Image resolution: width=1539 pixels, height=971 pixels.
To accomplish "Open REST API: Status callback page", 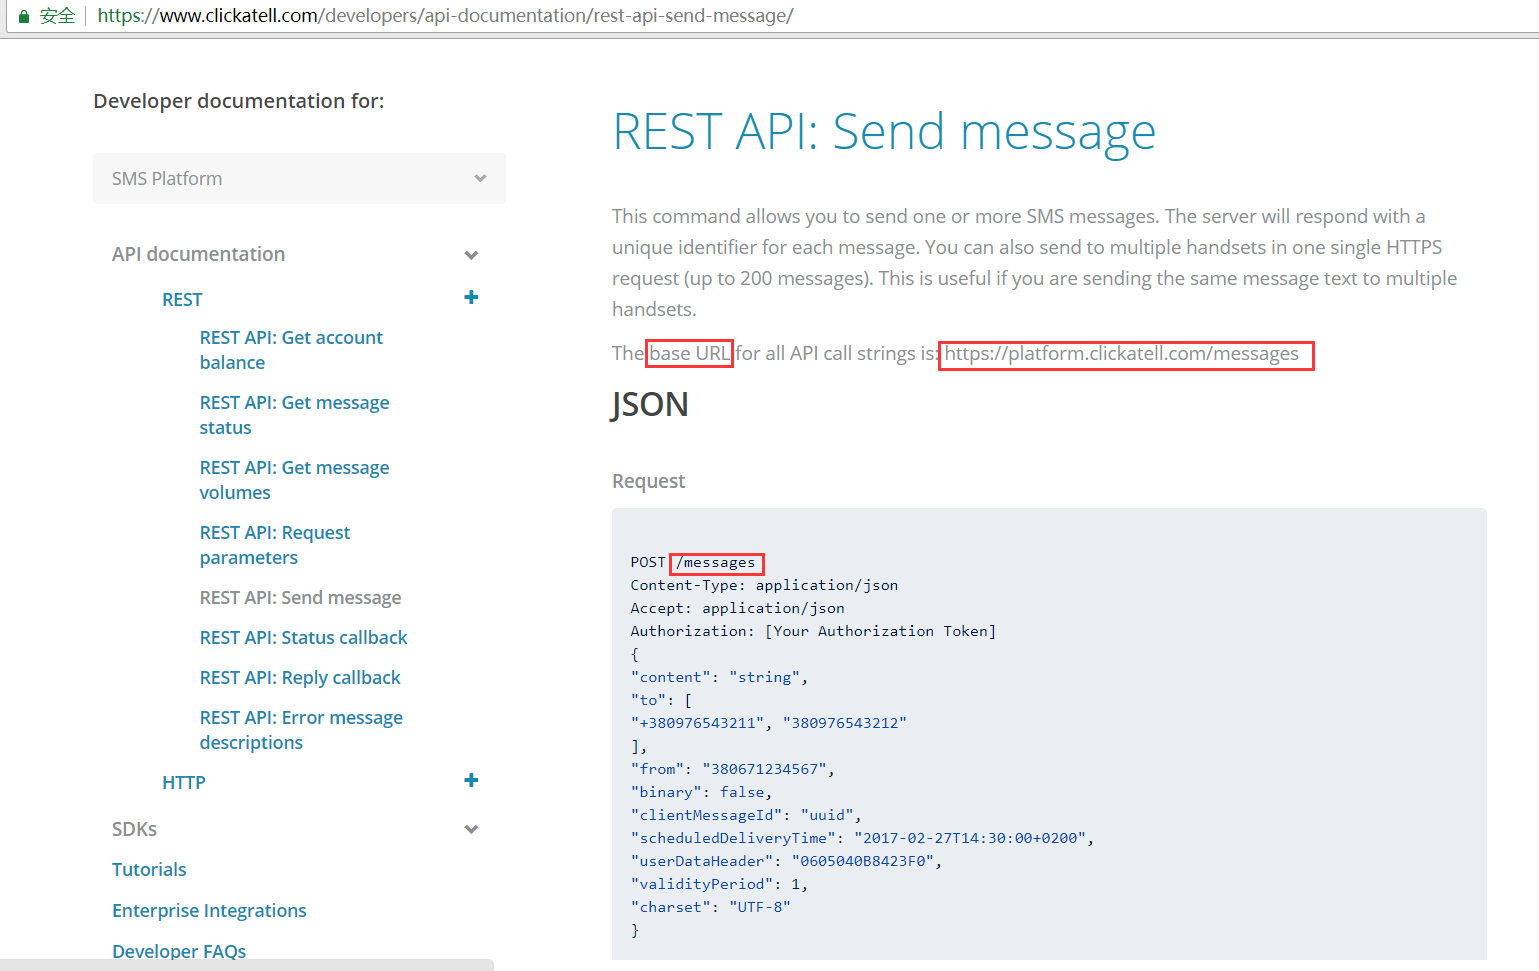I will 303,637.
